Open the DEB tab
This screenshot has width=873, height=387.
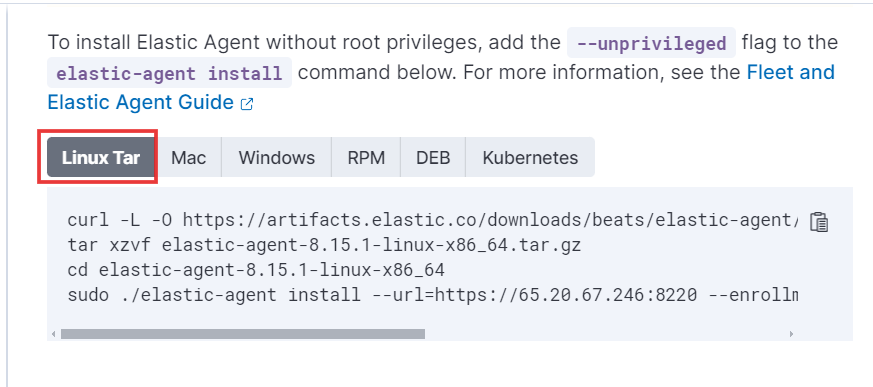(433, 158)
